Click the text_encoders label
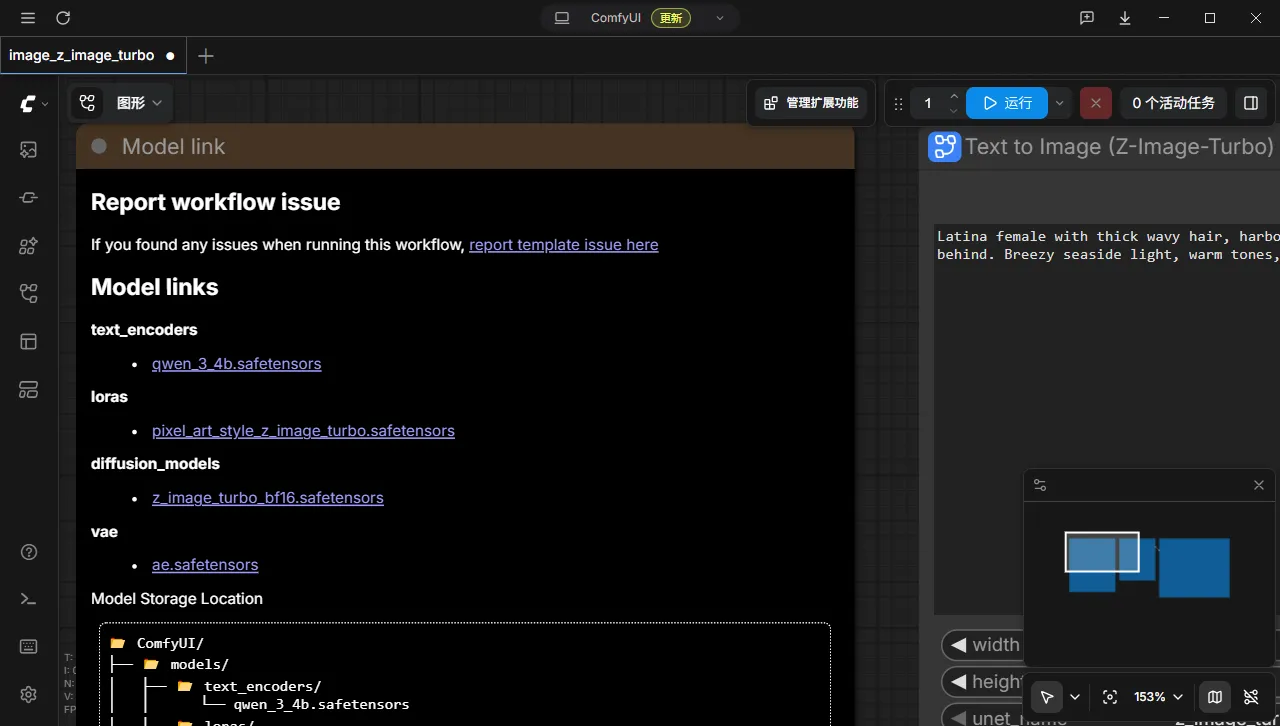This screenshot has width=1280, height=726. tap(144, 330)
